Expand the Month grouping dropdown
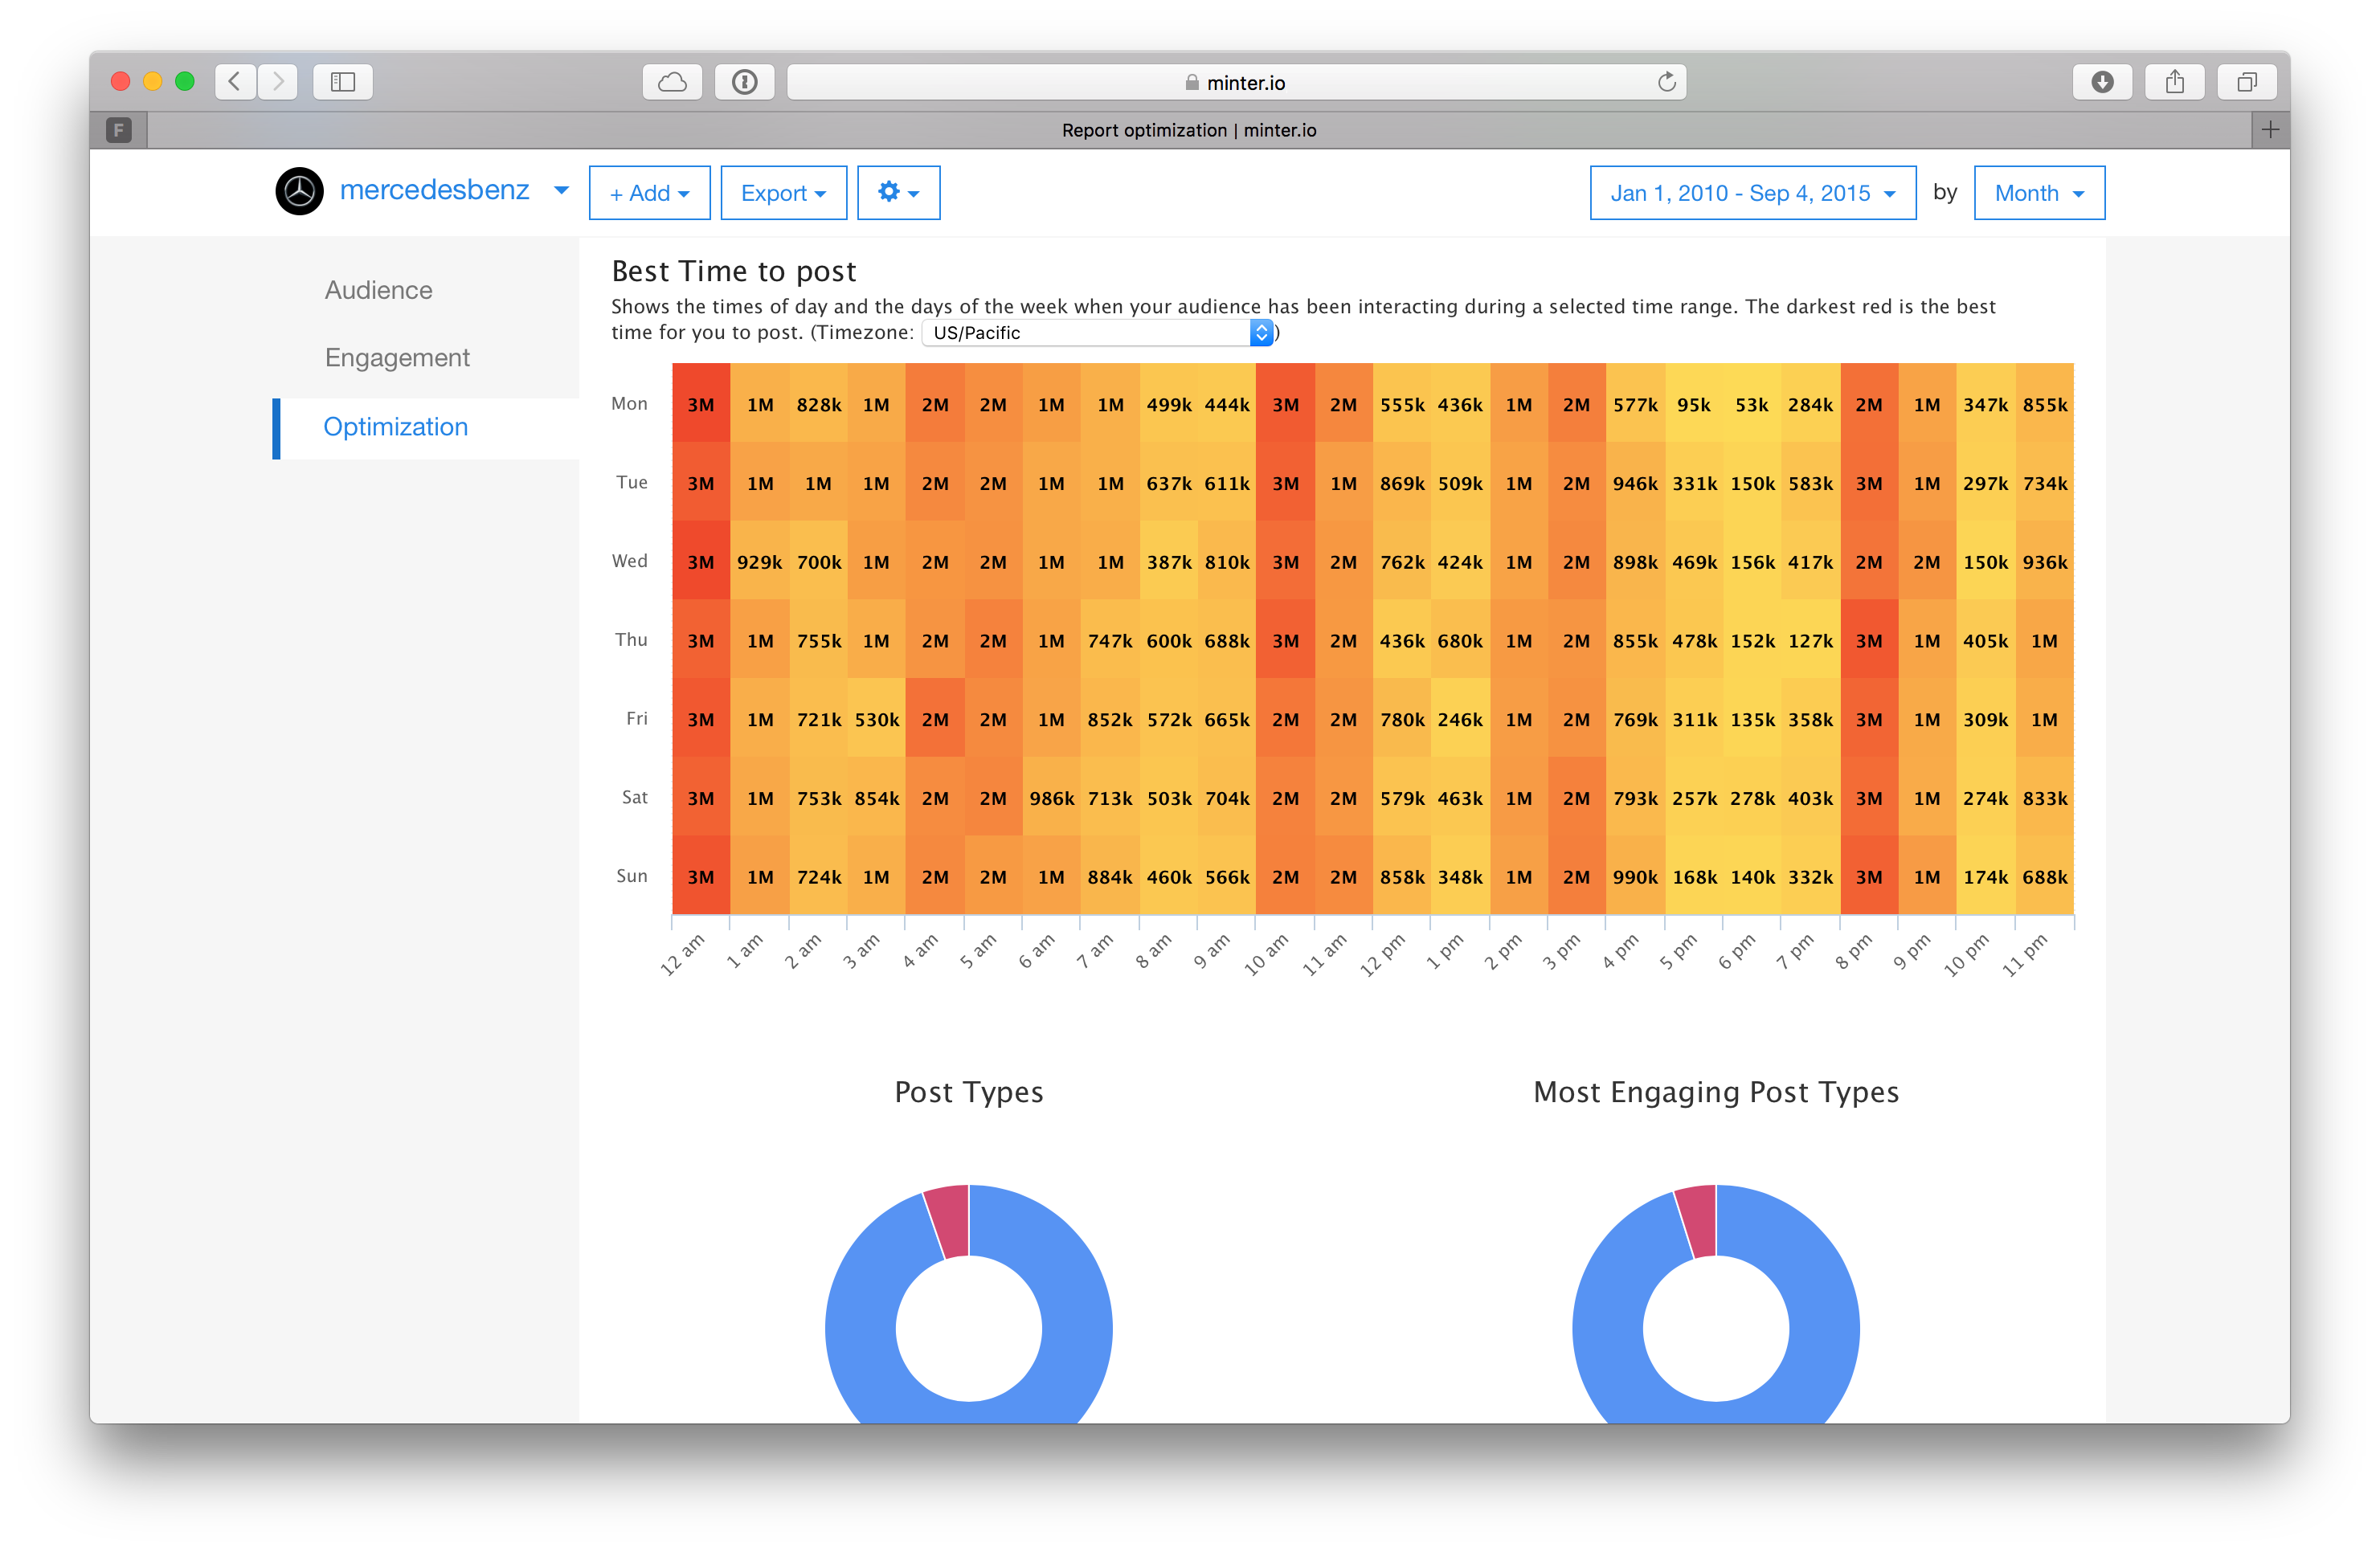Image resolution: width=2380 pixels, height=1552 pixels. (2039, 193)
